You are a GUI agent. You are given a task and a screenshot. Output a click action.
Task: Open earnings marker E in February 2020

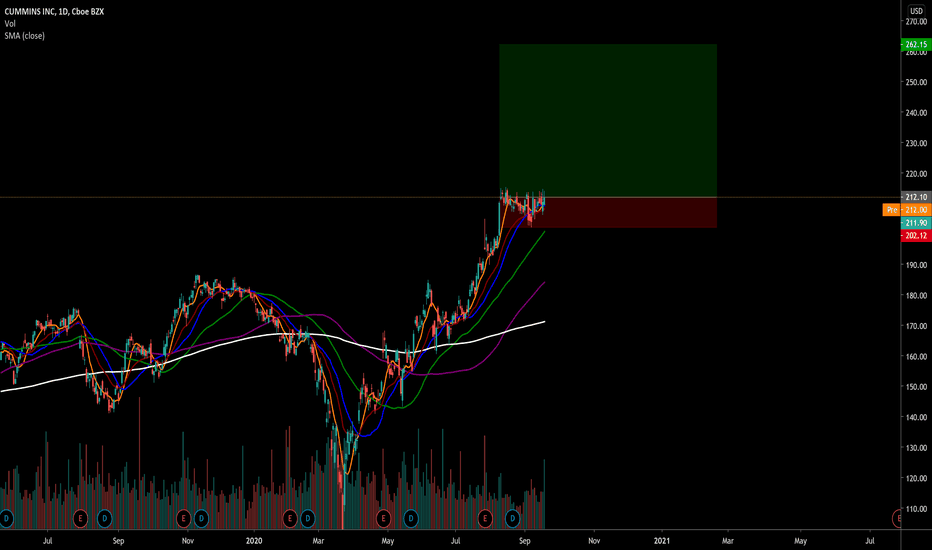(290, 518)
